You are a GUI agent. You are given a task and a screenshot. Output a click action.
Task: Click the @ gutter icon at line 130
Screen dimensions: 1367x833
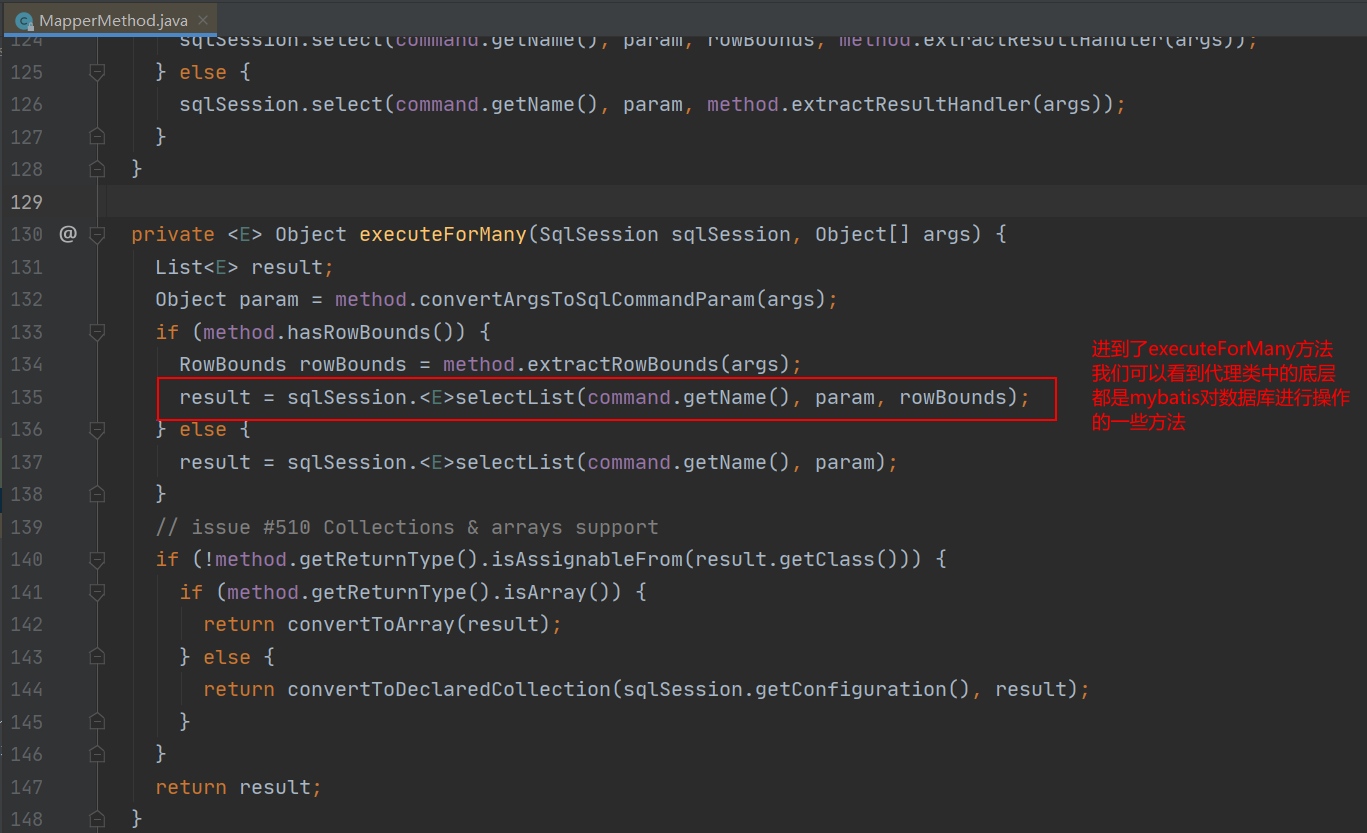(67, 234)
